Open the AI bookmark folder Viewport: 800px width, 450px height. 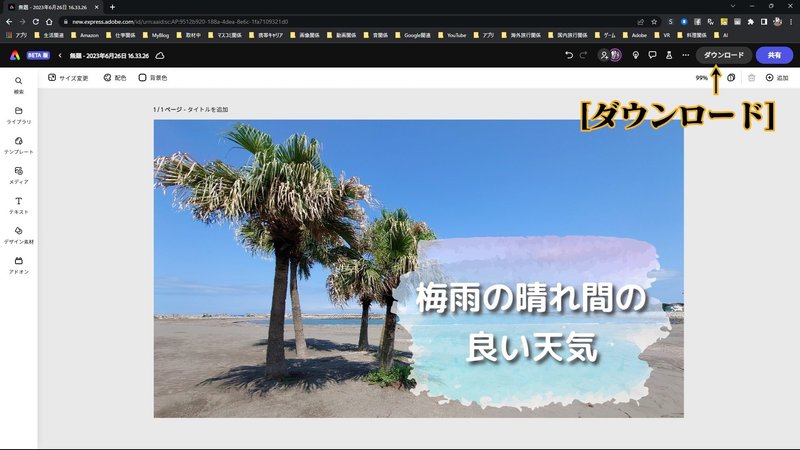721,35
